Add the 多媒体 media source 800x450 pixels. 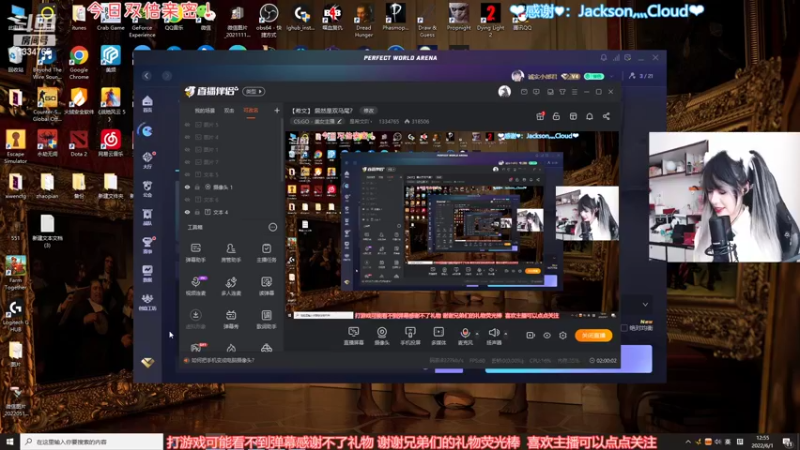[438, 336]
